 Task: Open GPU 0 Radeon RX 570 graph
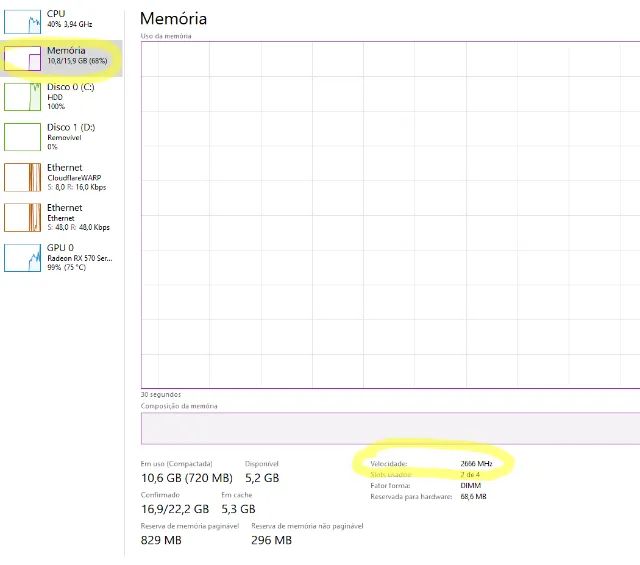(22, 257)
